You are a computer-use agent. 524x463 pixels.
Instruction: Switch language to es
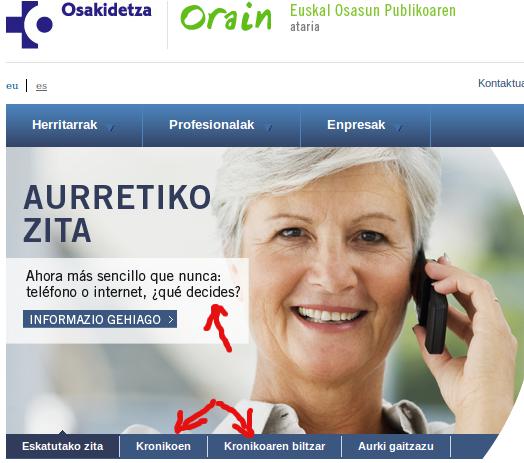(x=41, y=86)
